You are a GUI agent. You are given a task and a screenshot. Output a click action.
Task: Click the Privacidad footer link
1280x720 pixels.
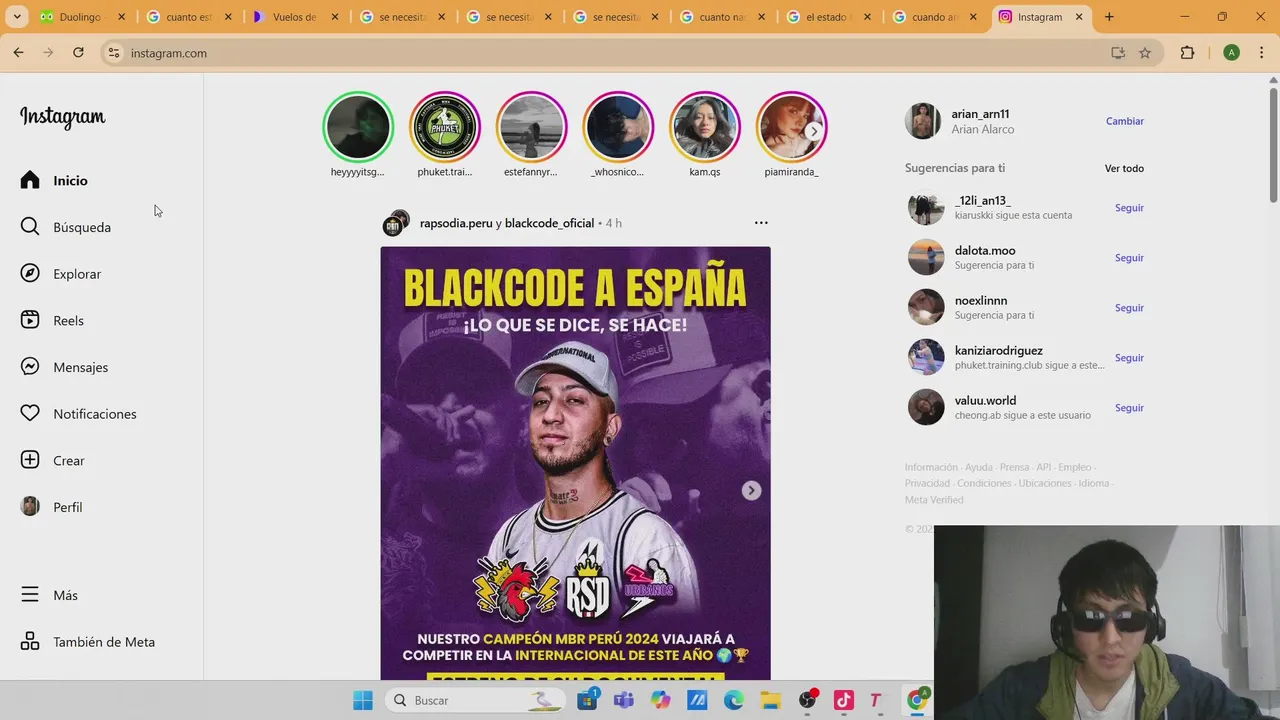(x=927, y=483)
